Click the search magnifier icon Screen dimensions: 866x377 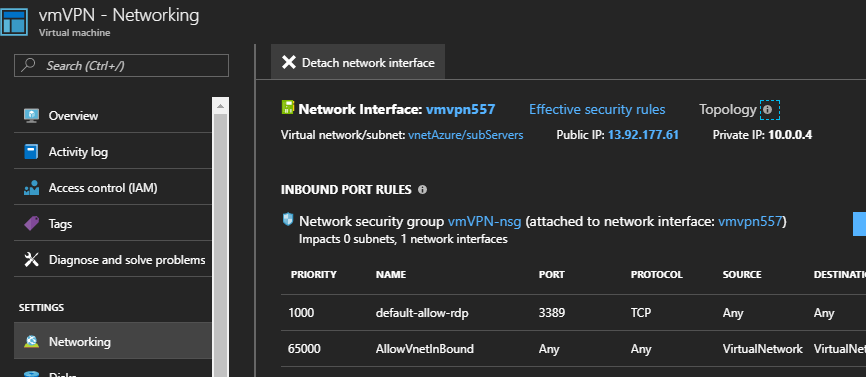point(29,65)
